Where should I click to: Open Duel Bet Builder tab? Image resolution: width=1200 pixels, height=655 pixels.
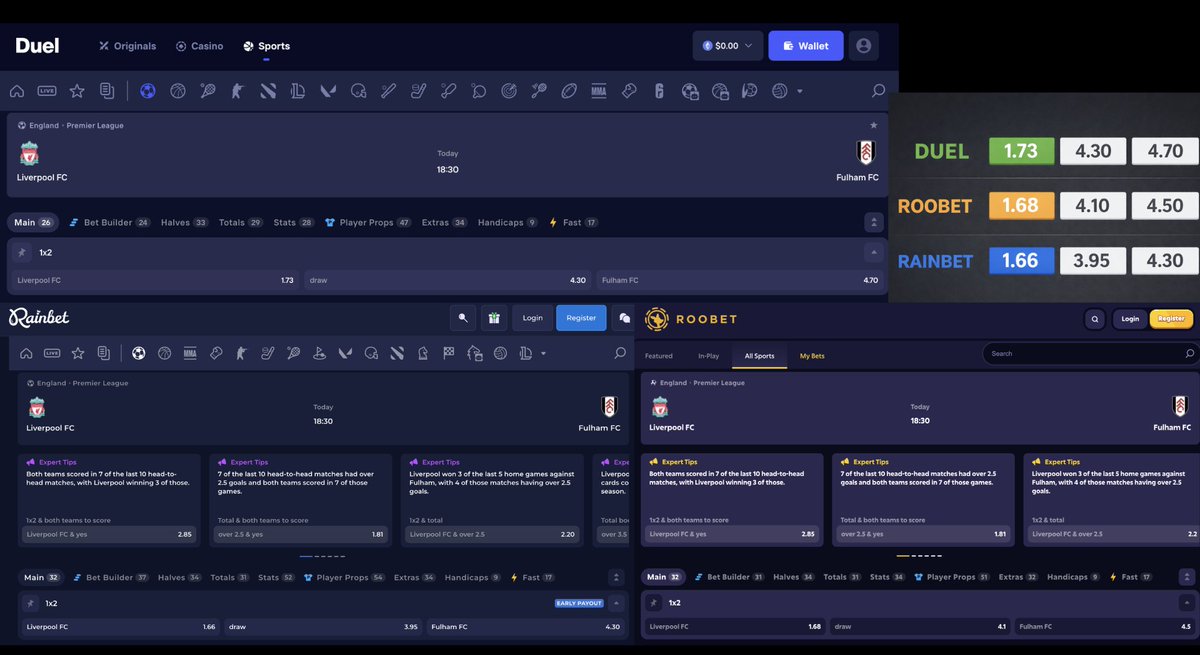[110, 222]
